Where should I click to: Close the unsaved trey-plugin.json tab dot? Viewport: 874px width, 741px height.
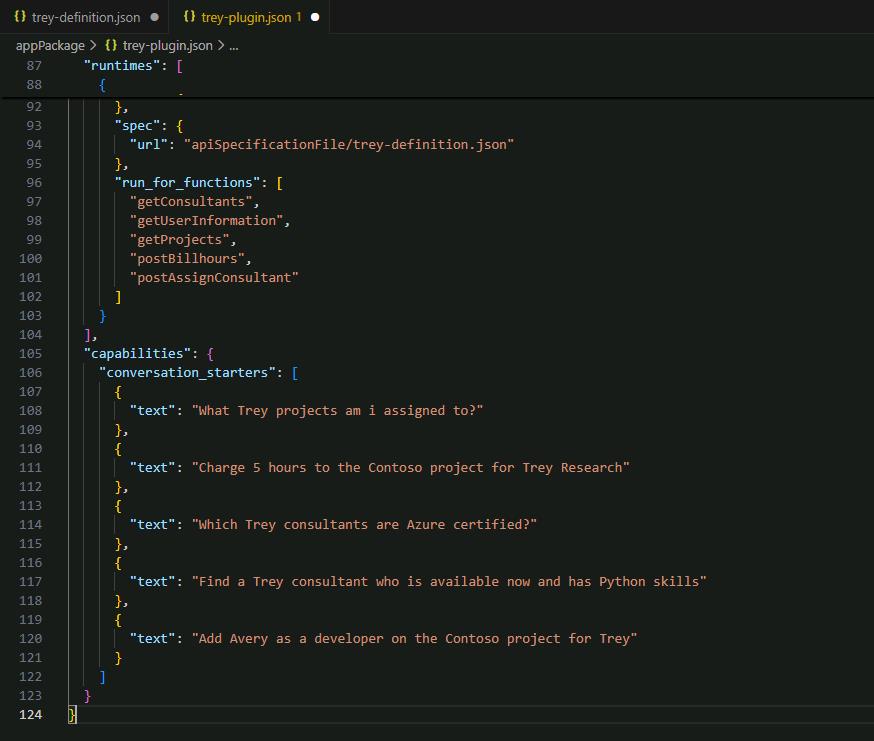315,17
